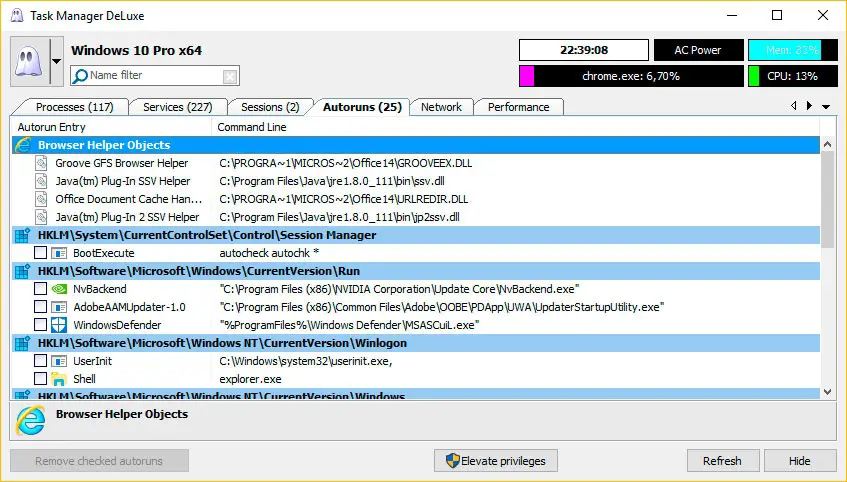The width and height of the screenshot is (847, 482).
Task: Click the vertical scrollbar thumb
Action: coord(828,199)
